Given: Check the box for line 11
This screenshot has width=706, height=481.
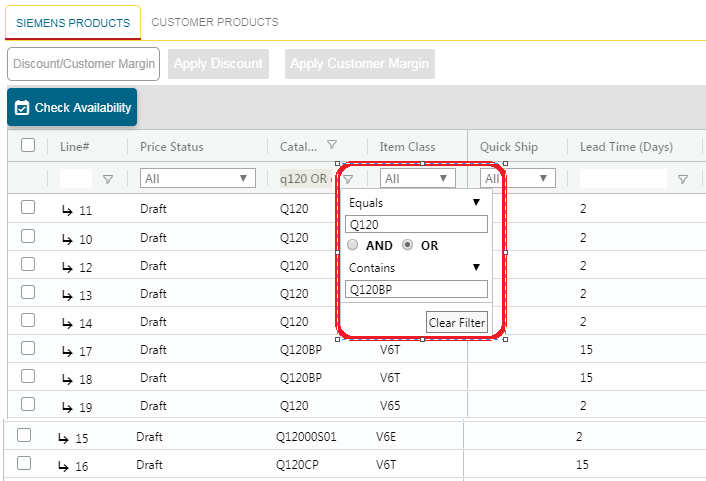Looking at the screenshot, I should pyautogui.click(x=28, y=207).
